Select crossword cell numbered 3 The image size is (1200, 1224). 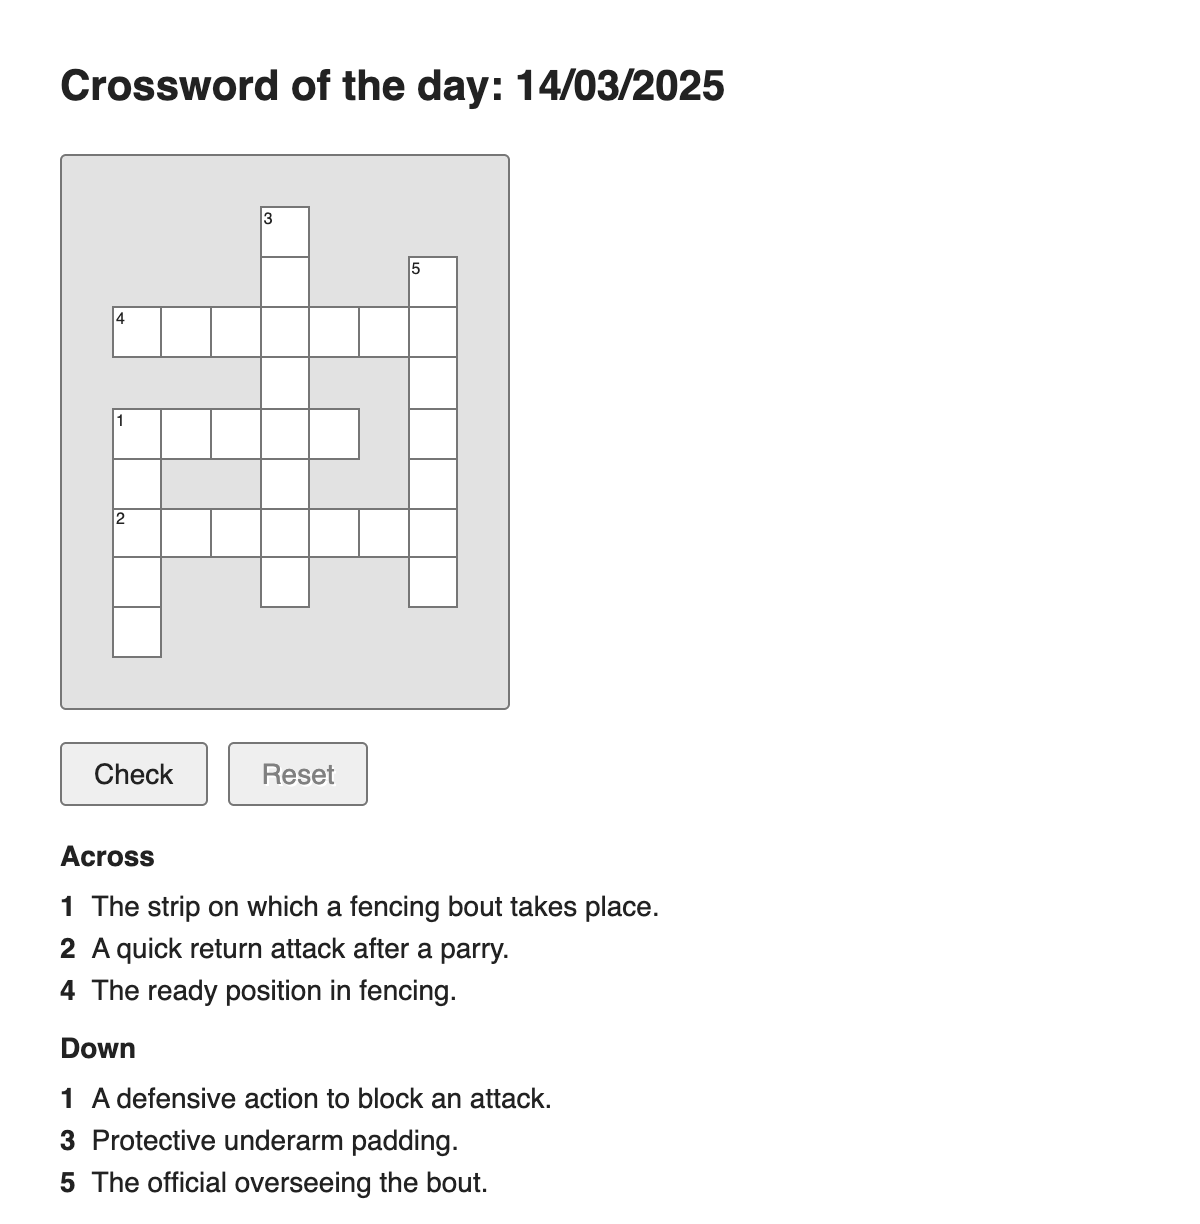(285, 232)
